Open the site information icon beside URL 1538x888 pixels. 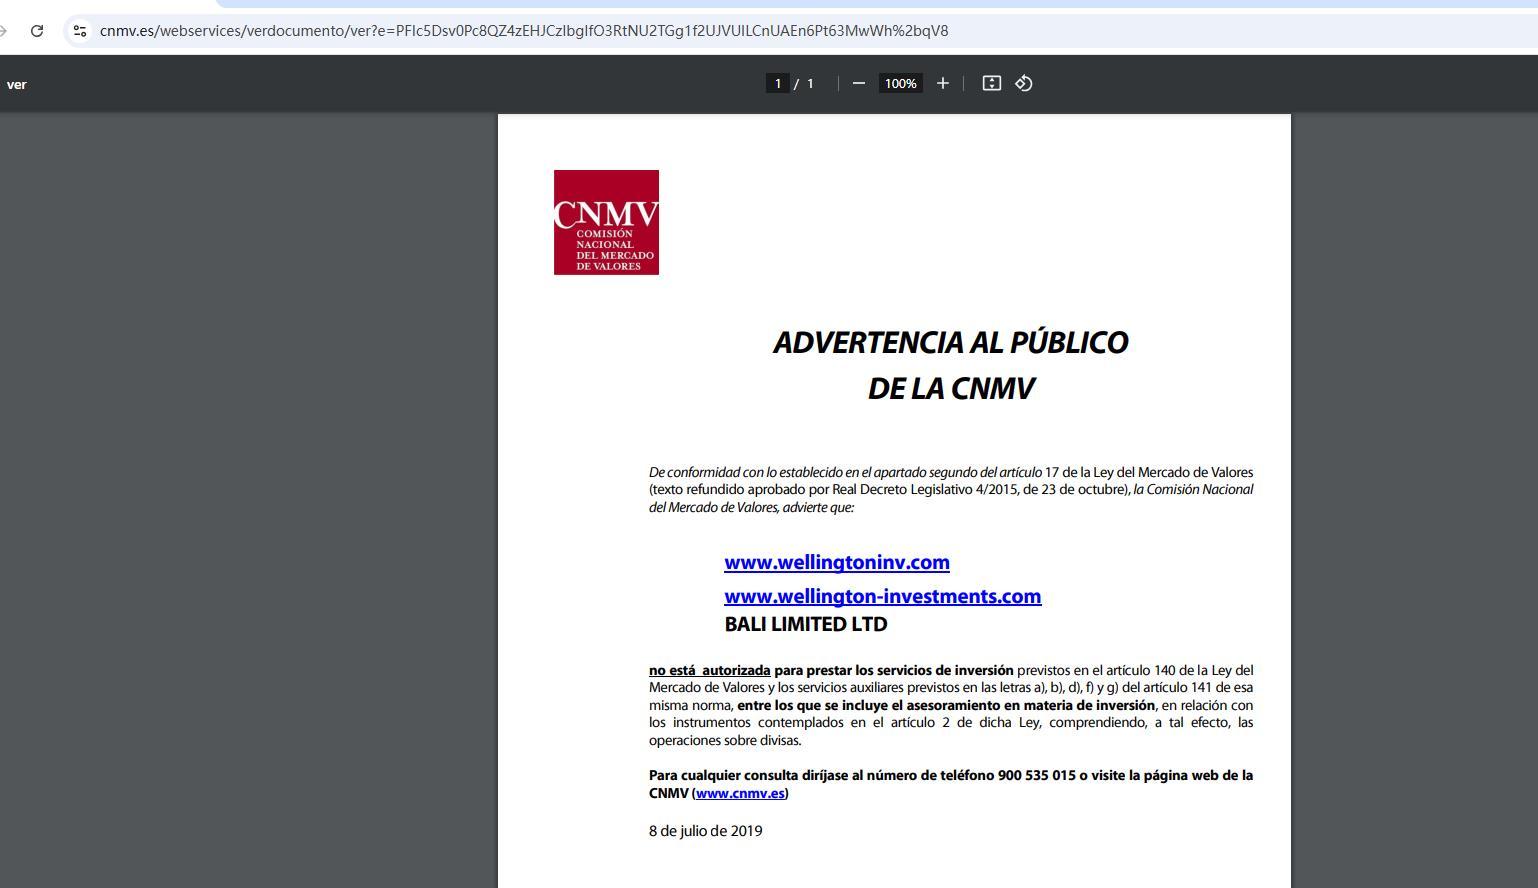pos(80,31)
